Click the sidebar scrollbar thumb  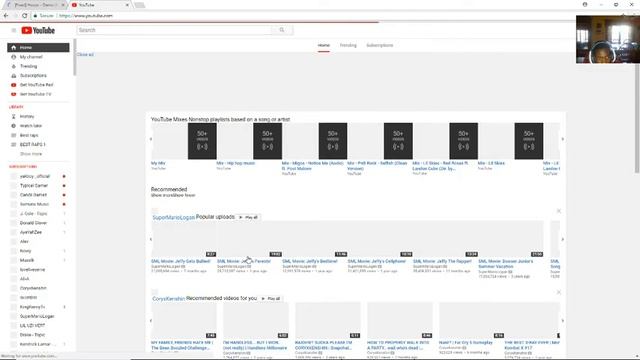click(75, 57)
